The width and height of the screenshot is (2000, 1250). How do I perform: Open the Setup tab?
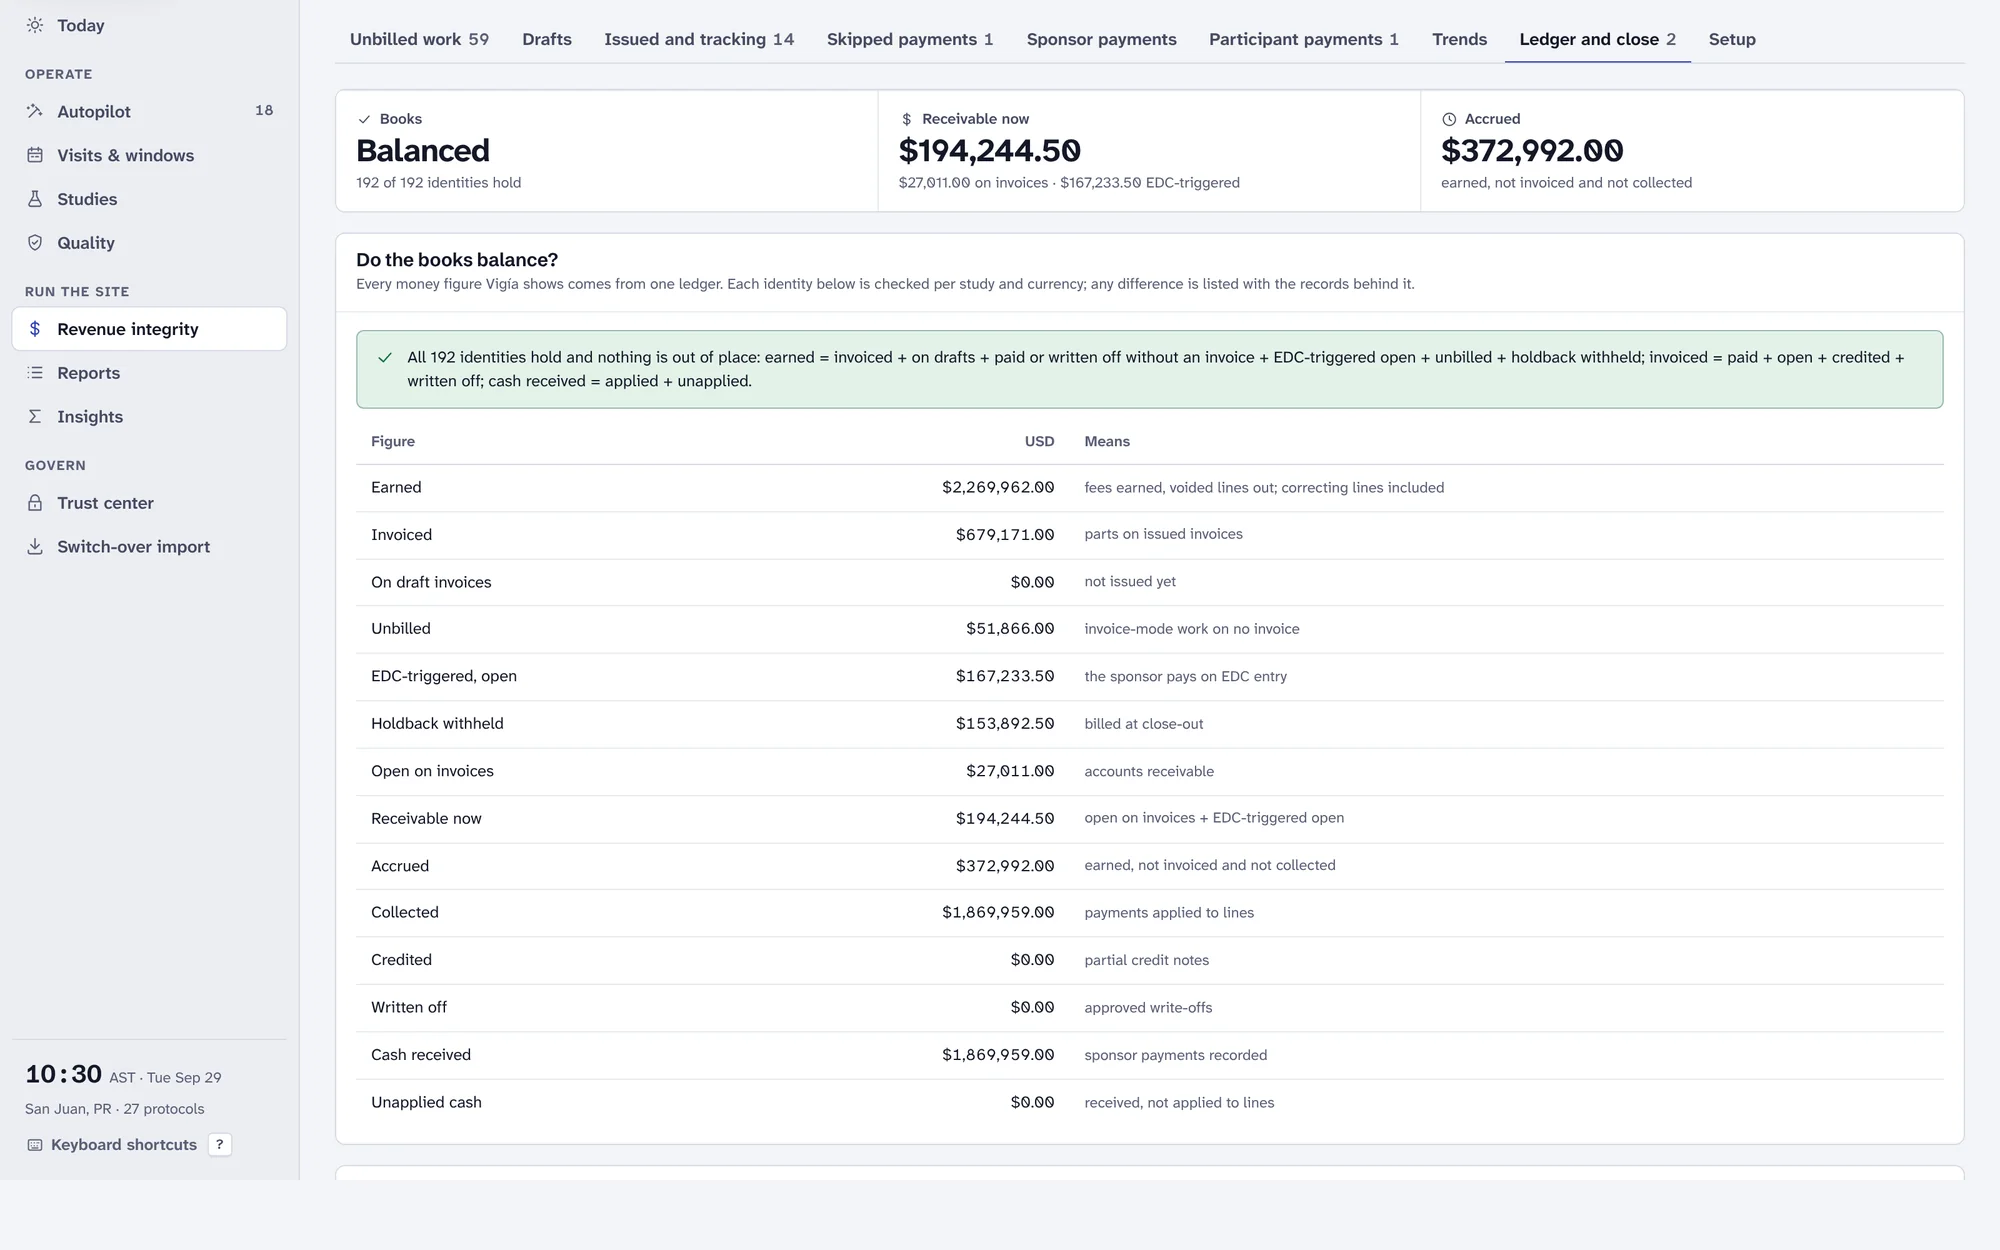click(1732, 39)
